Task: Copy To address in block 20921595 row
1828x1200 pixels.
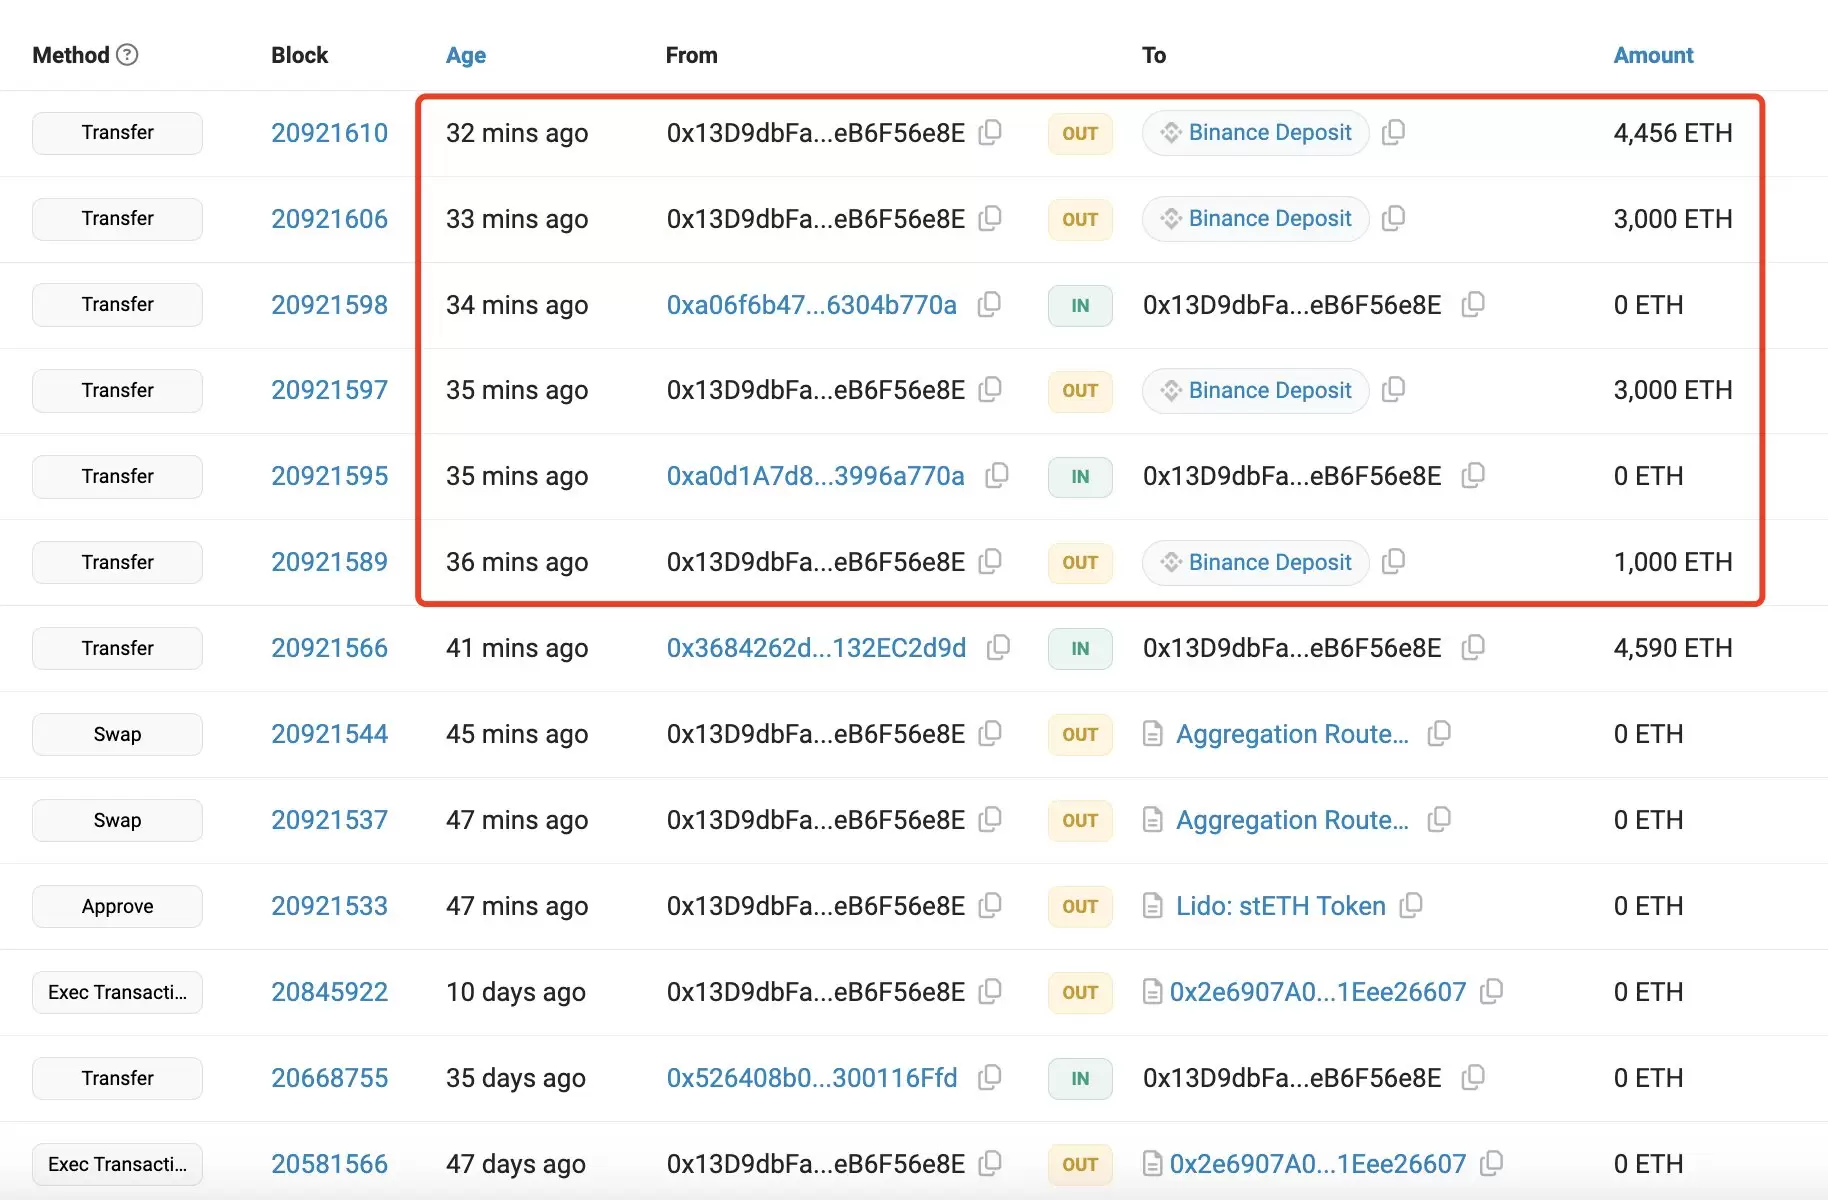Action: coord(1473,476)
